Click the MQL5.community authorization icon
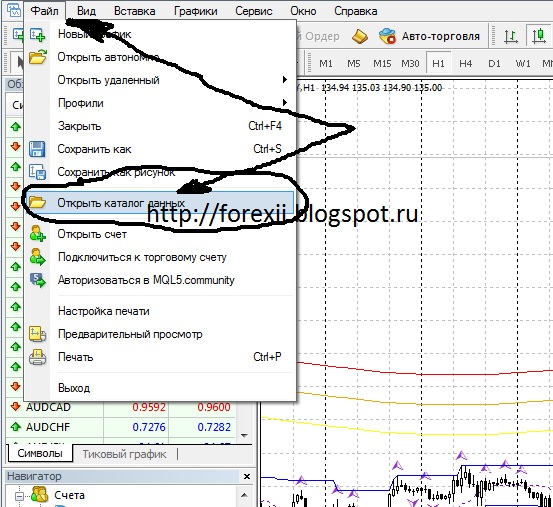Image resolution: width=553 pixels, height=507 pixels. click(x=37, y=280)
